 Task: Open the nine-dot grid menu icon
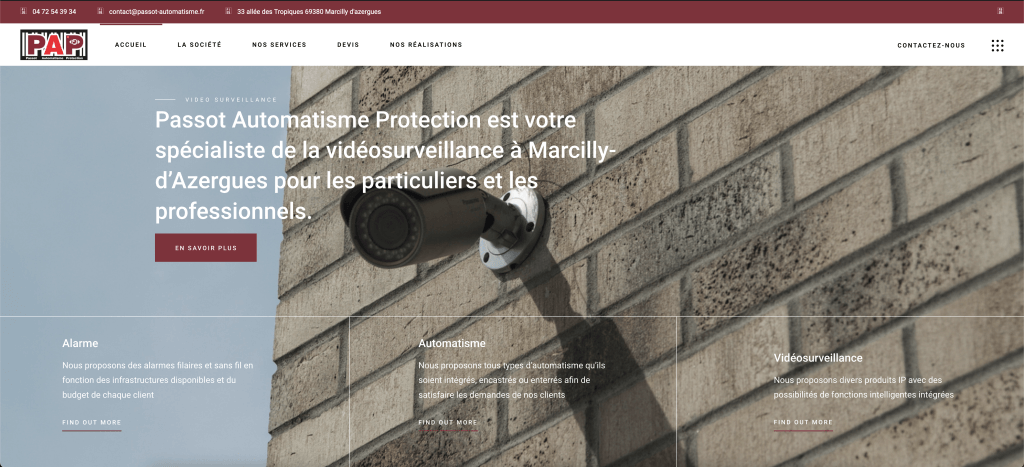[x=997, y=45]
